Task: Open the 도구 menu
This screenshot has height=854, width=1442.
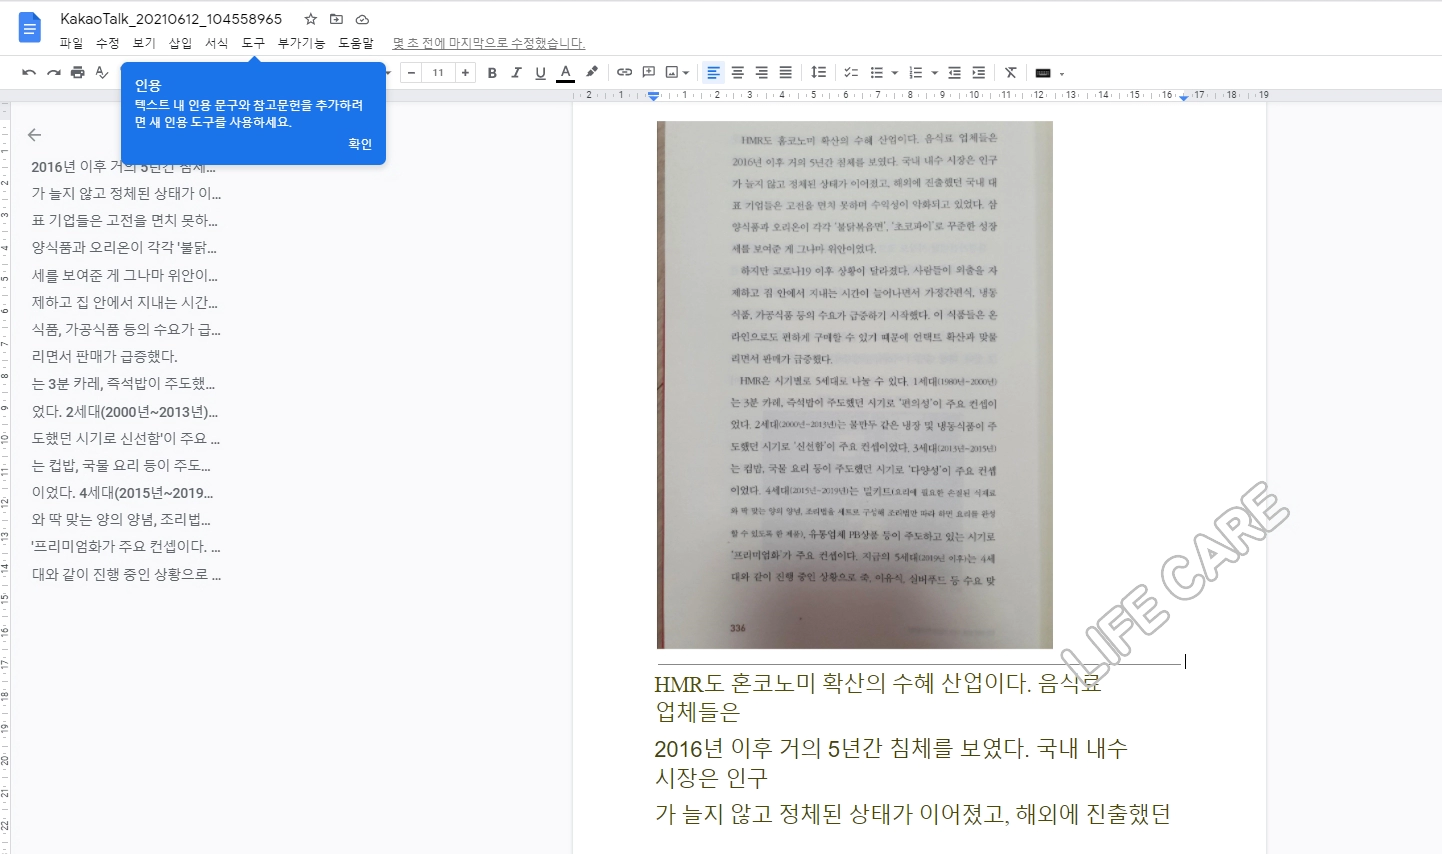Action: 253,43
